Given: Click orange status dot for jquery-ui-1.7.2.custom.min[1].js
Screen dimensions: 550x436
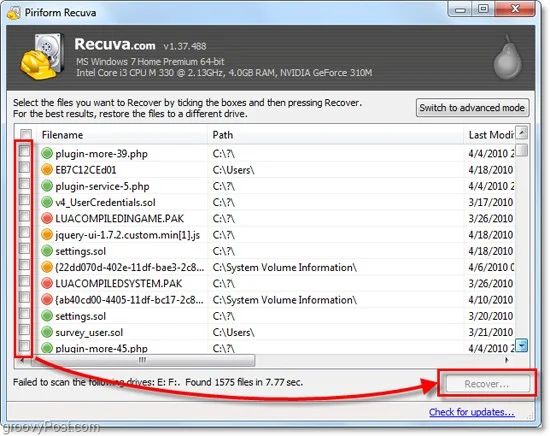Looking at the screenshot, I should point(47,235).
